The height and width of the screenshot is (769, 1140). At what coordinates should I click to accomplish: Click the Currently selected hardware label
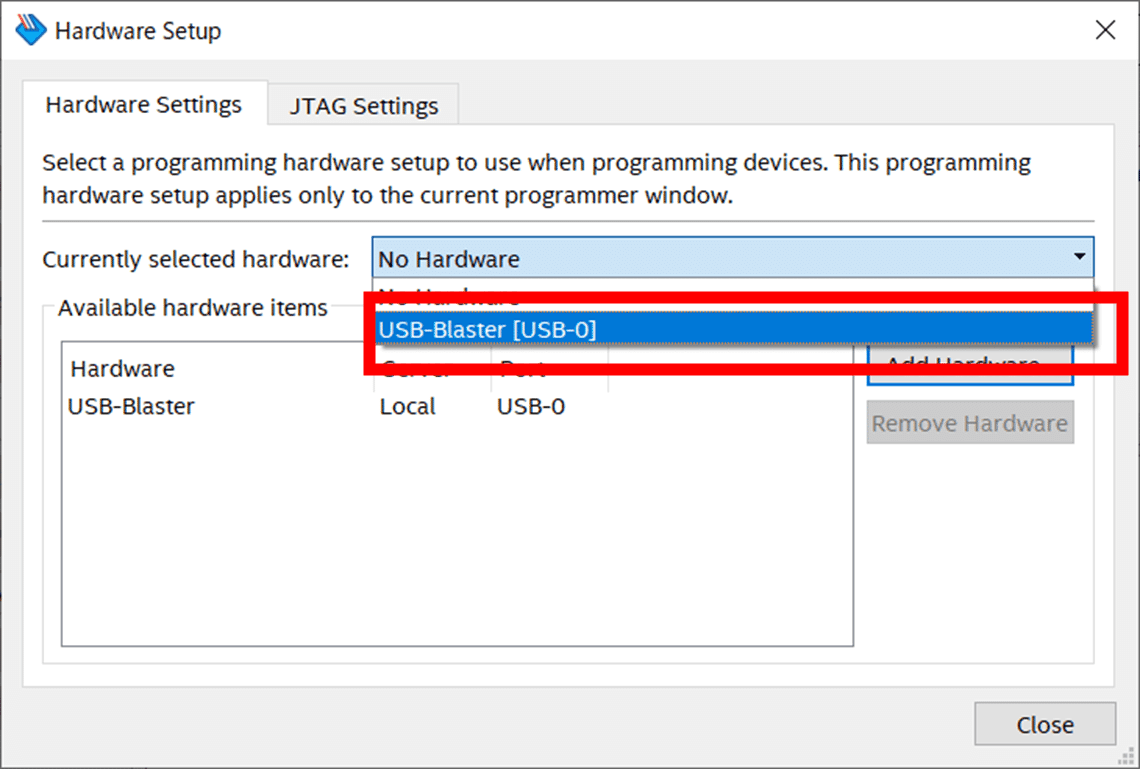point(196,259)
